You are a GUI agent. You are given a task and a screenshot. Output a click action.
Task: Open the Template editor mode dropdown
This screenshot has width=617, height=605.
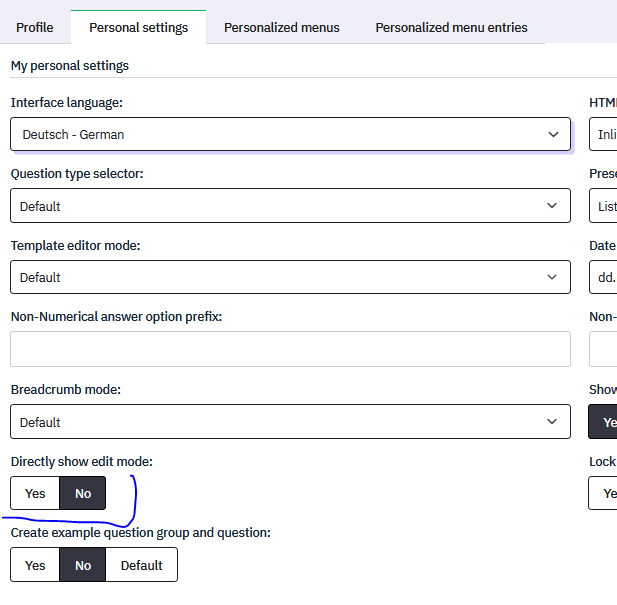[290, 277]
